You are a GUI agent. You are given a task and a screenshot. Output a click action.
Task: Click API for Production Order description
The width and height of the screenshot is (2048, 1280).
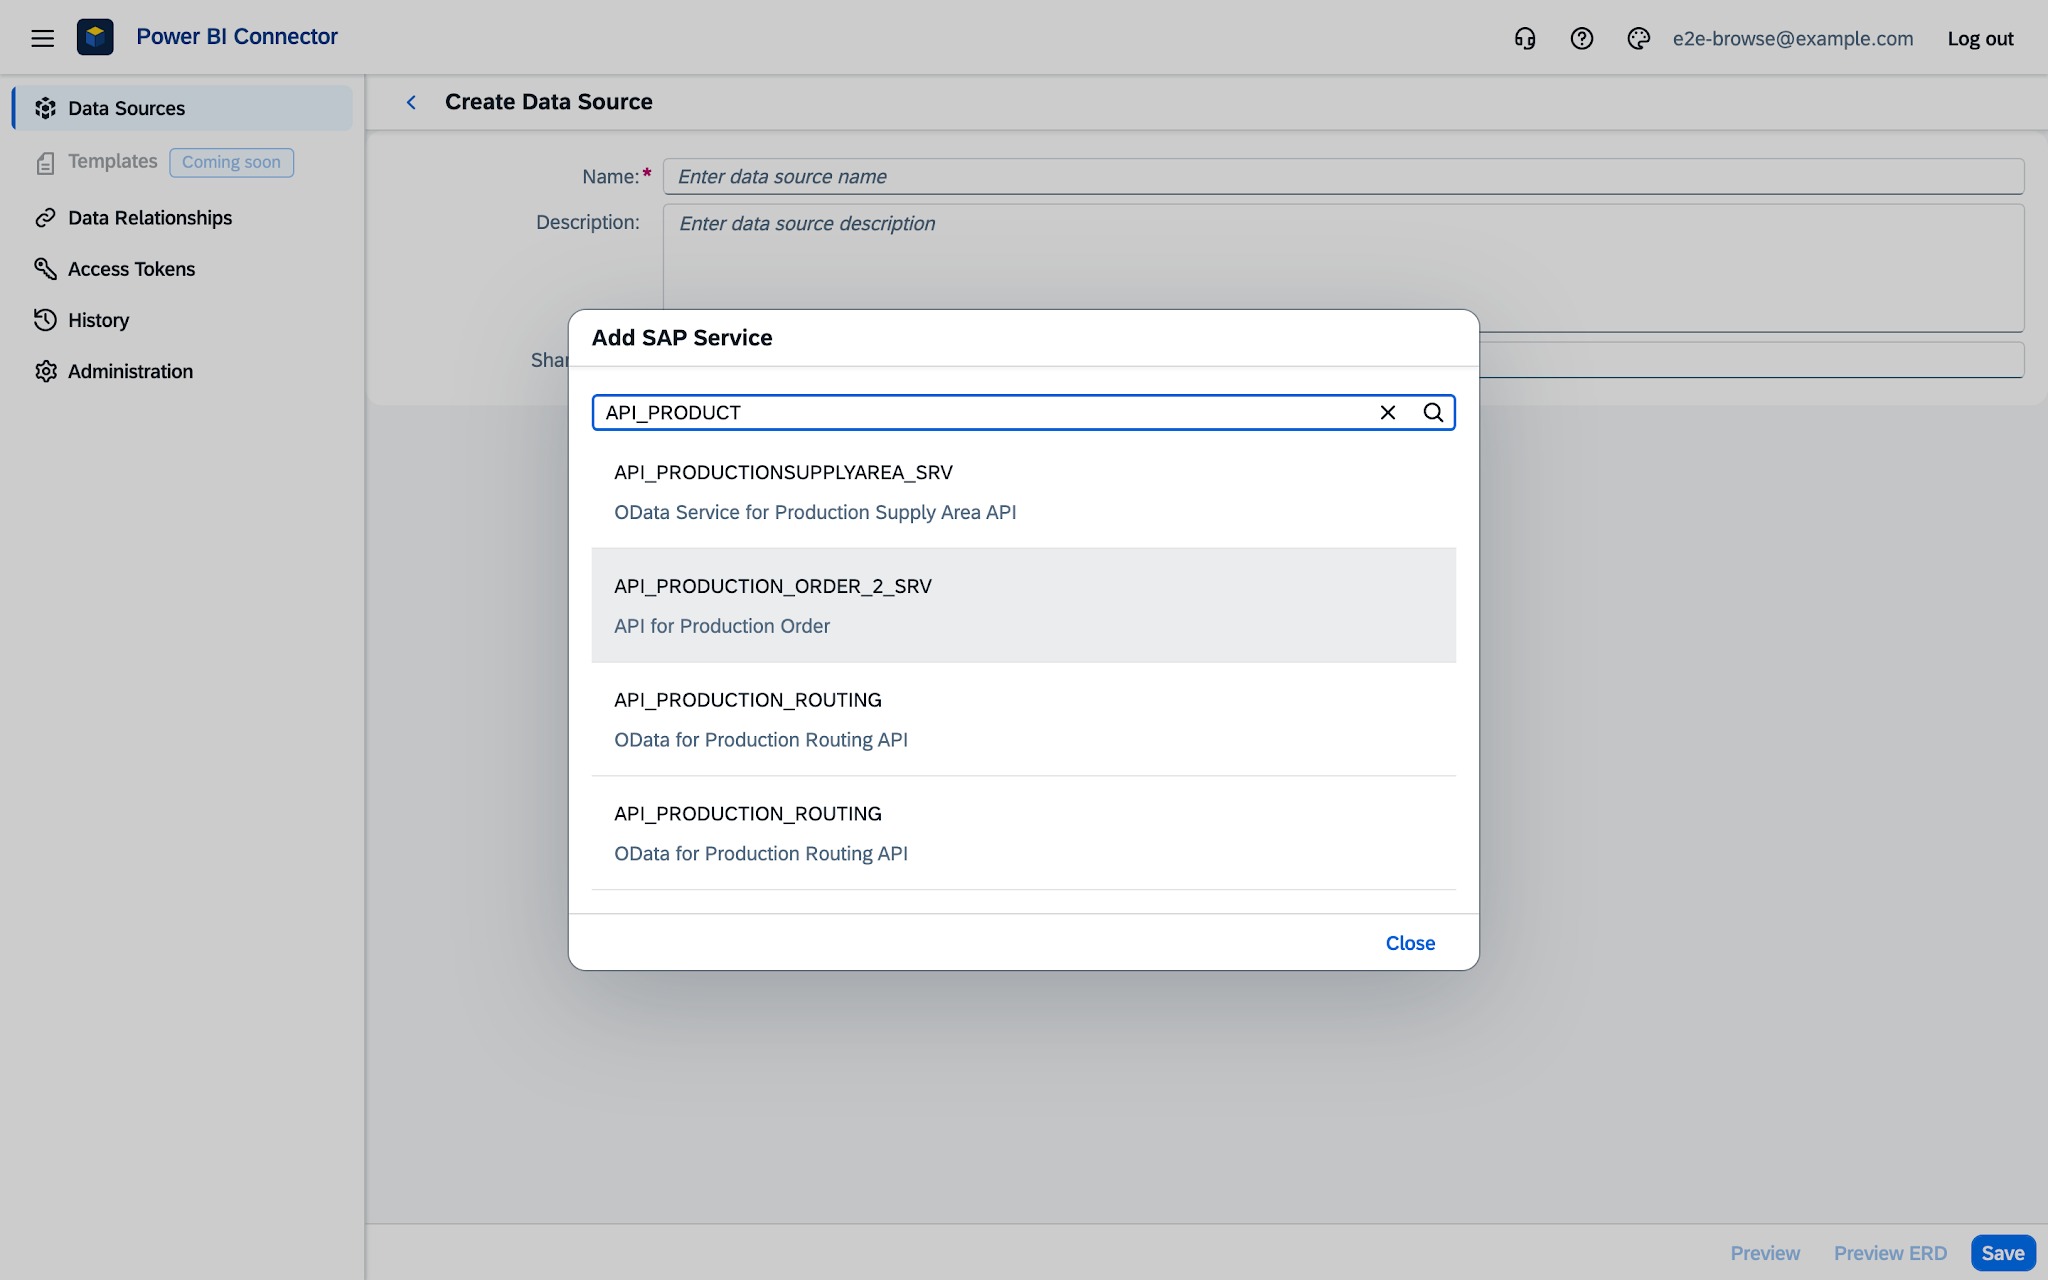click(722, 626)
